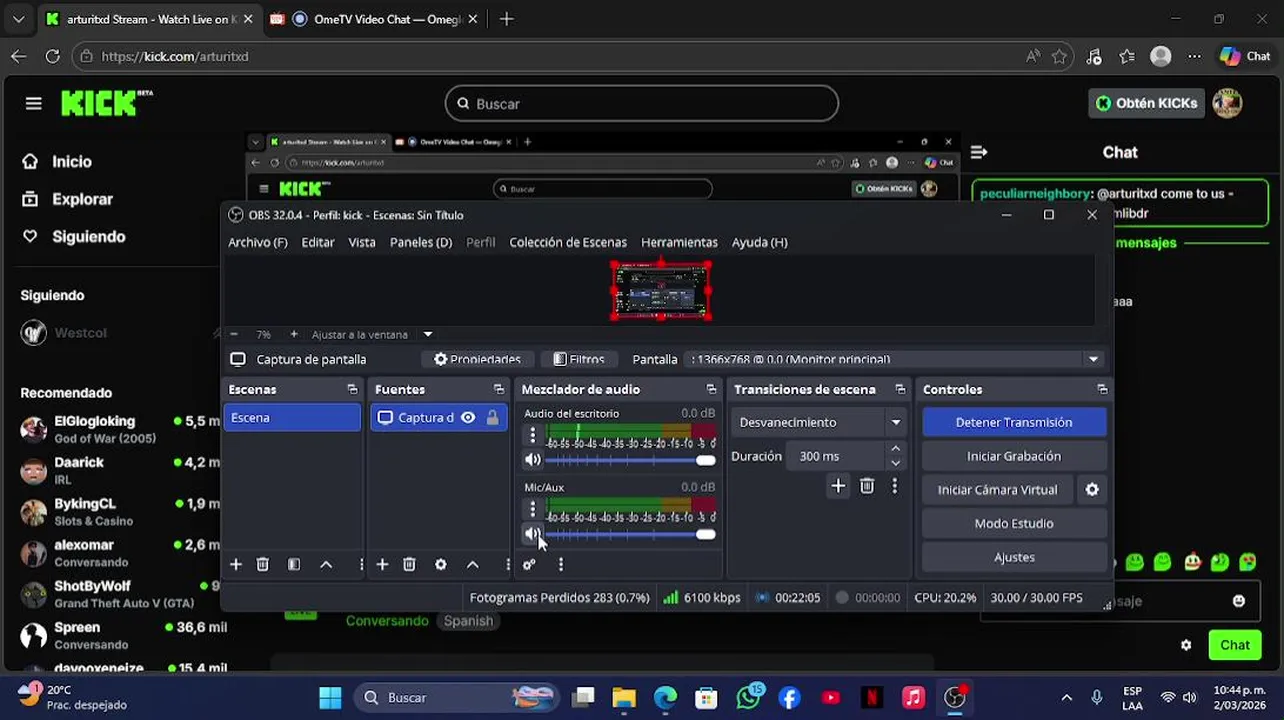Open Audio del escritorio three-dot options

533,436
